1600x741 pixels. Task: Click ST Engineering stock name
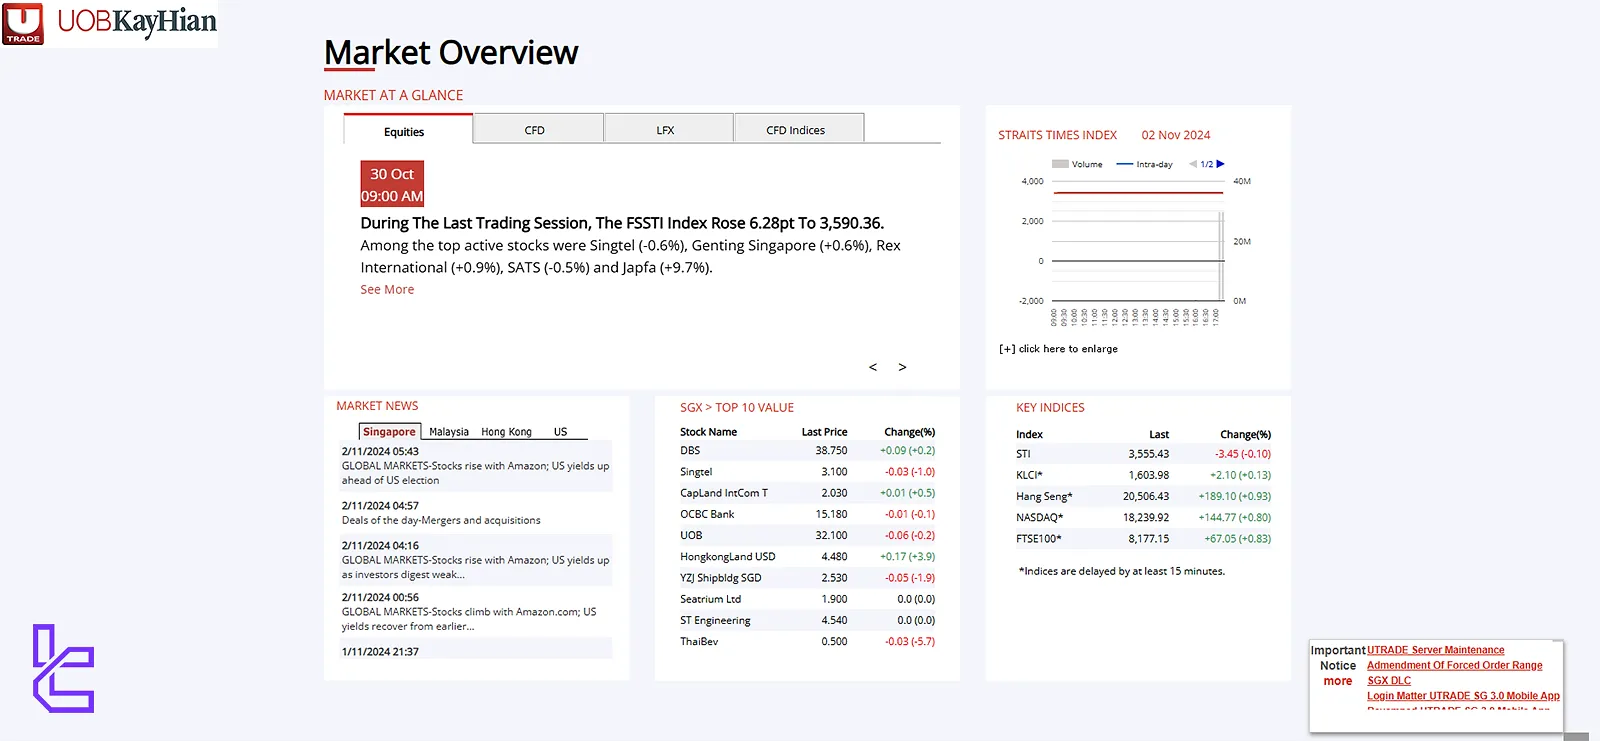click(x=715, y=620)
